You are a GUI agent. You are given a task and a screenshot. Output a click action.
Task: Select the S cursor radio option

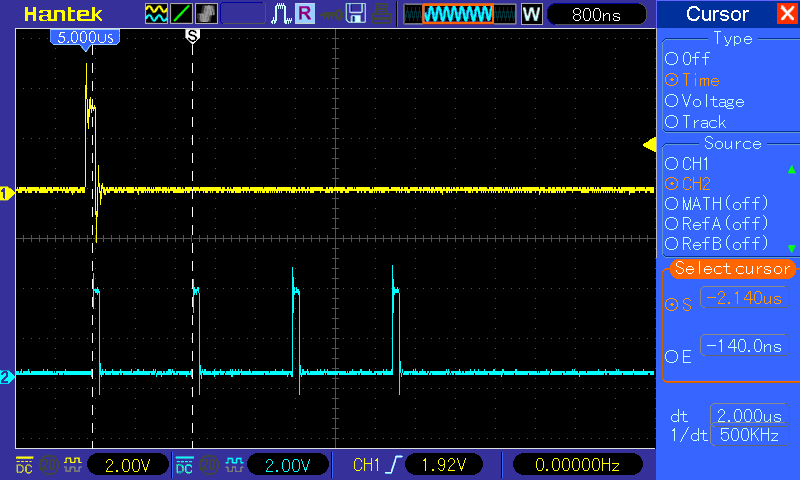click(x=679, y=305)
